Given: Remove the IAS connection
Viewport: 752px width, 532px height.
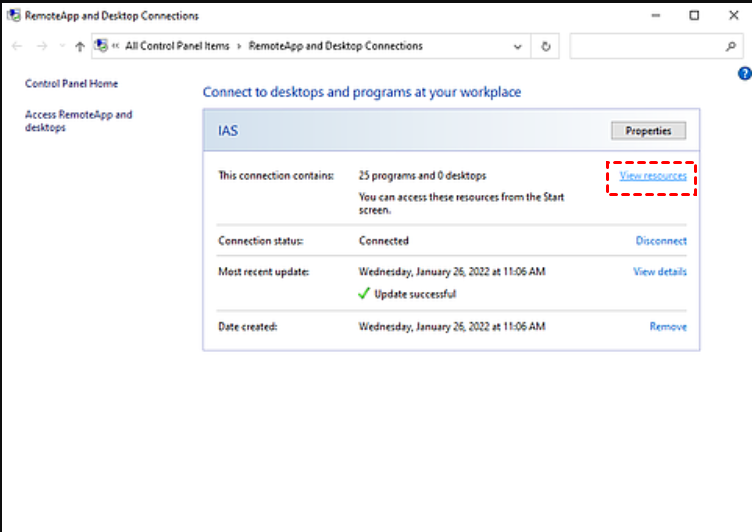Looking at the screenshot, I should 668,327.
